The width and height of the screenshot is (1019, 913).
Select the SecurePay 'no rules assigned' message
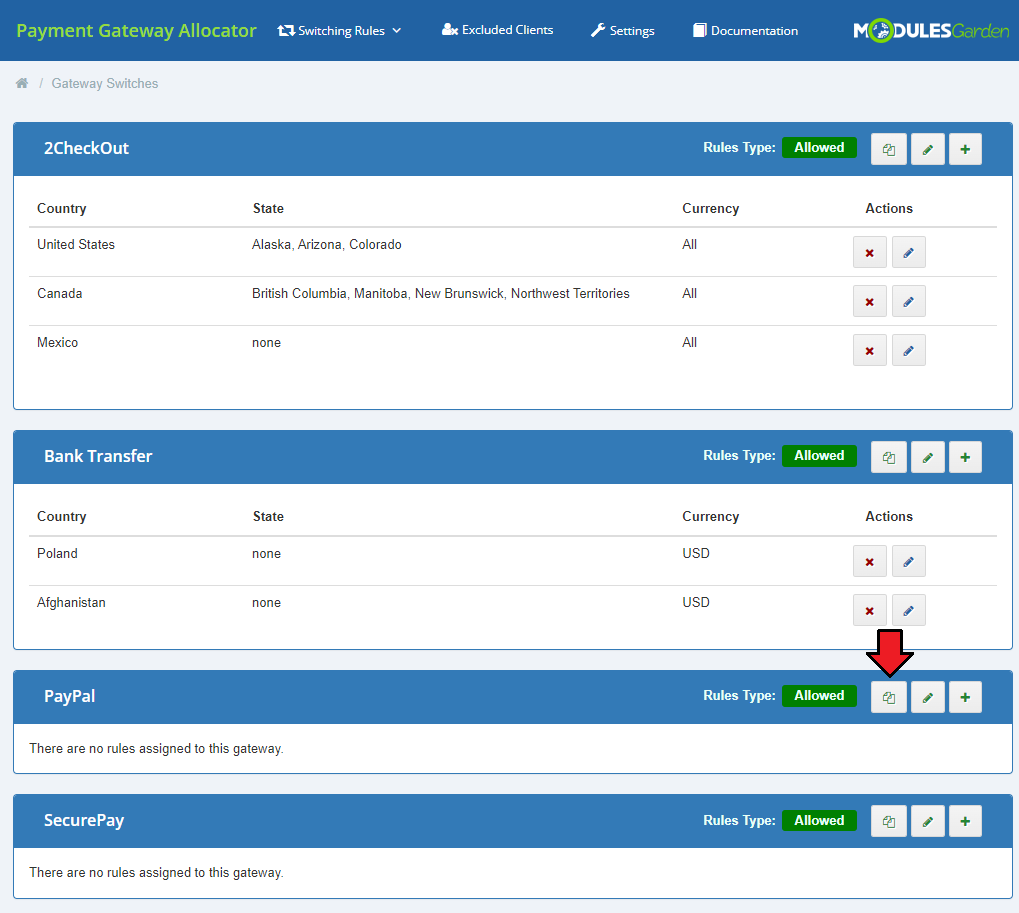157,873
